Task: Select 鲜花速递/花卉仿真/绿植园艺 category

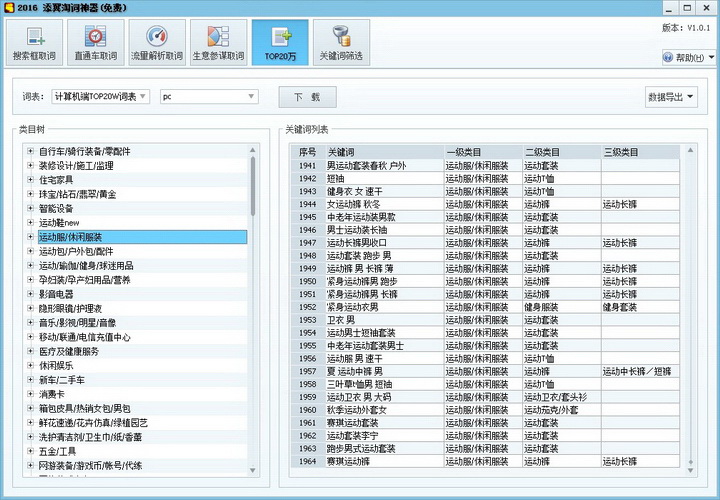Action: click(x=93, y=422)
